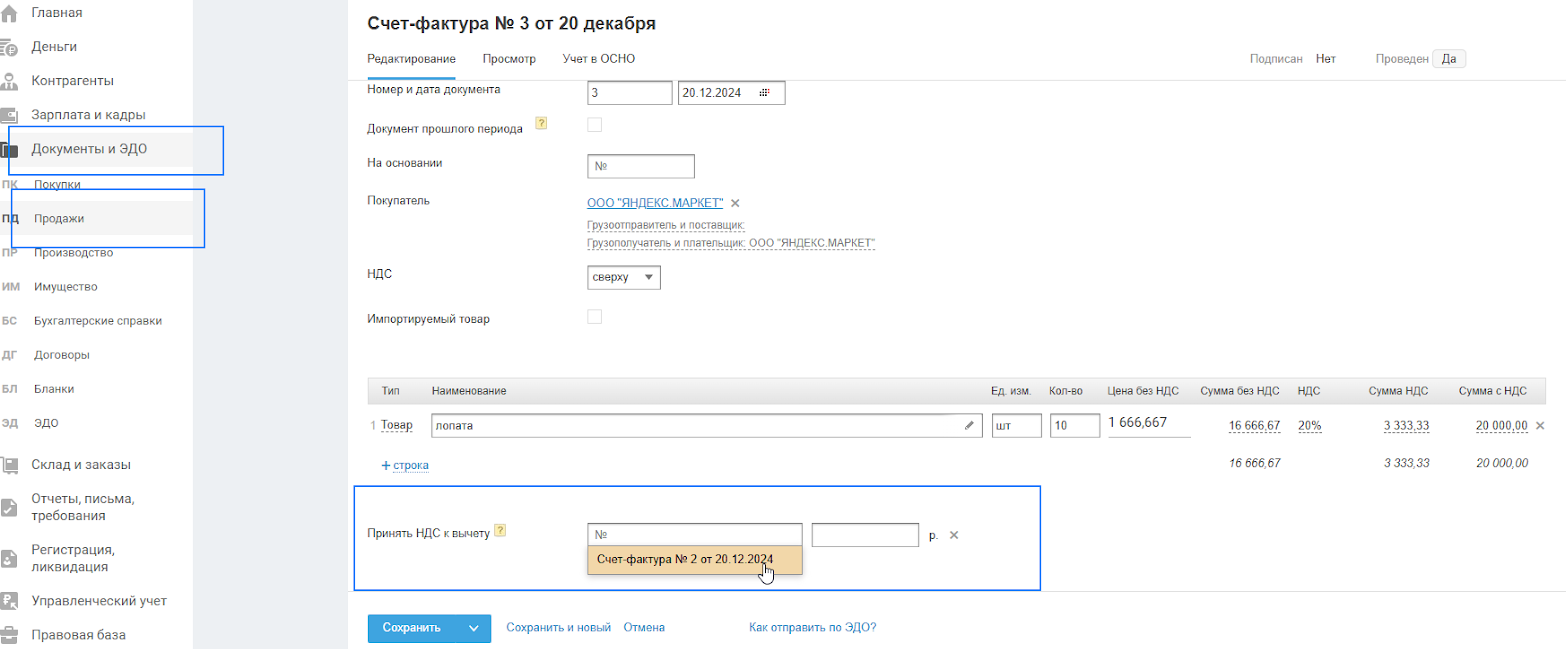Screen dimensions: 1566x649
Task: Open the help hint next to Документ прошлого периода
Action: (541, 123)
